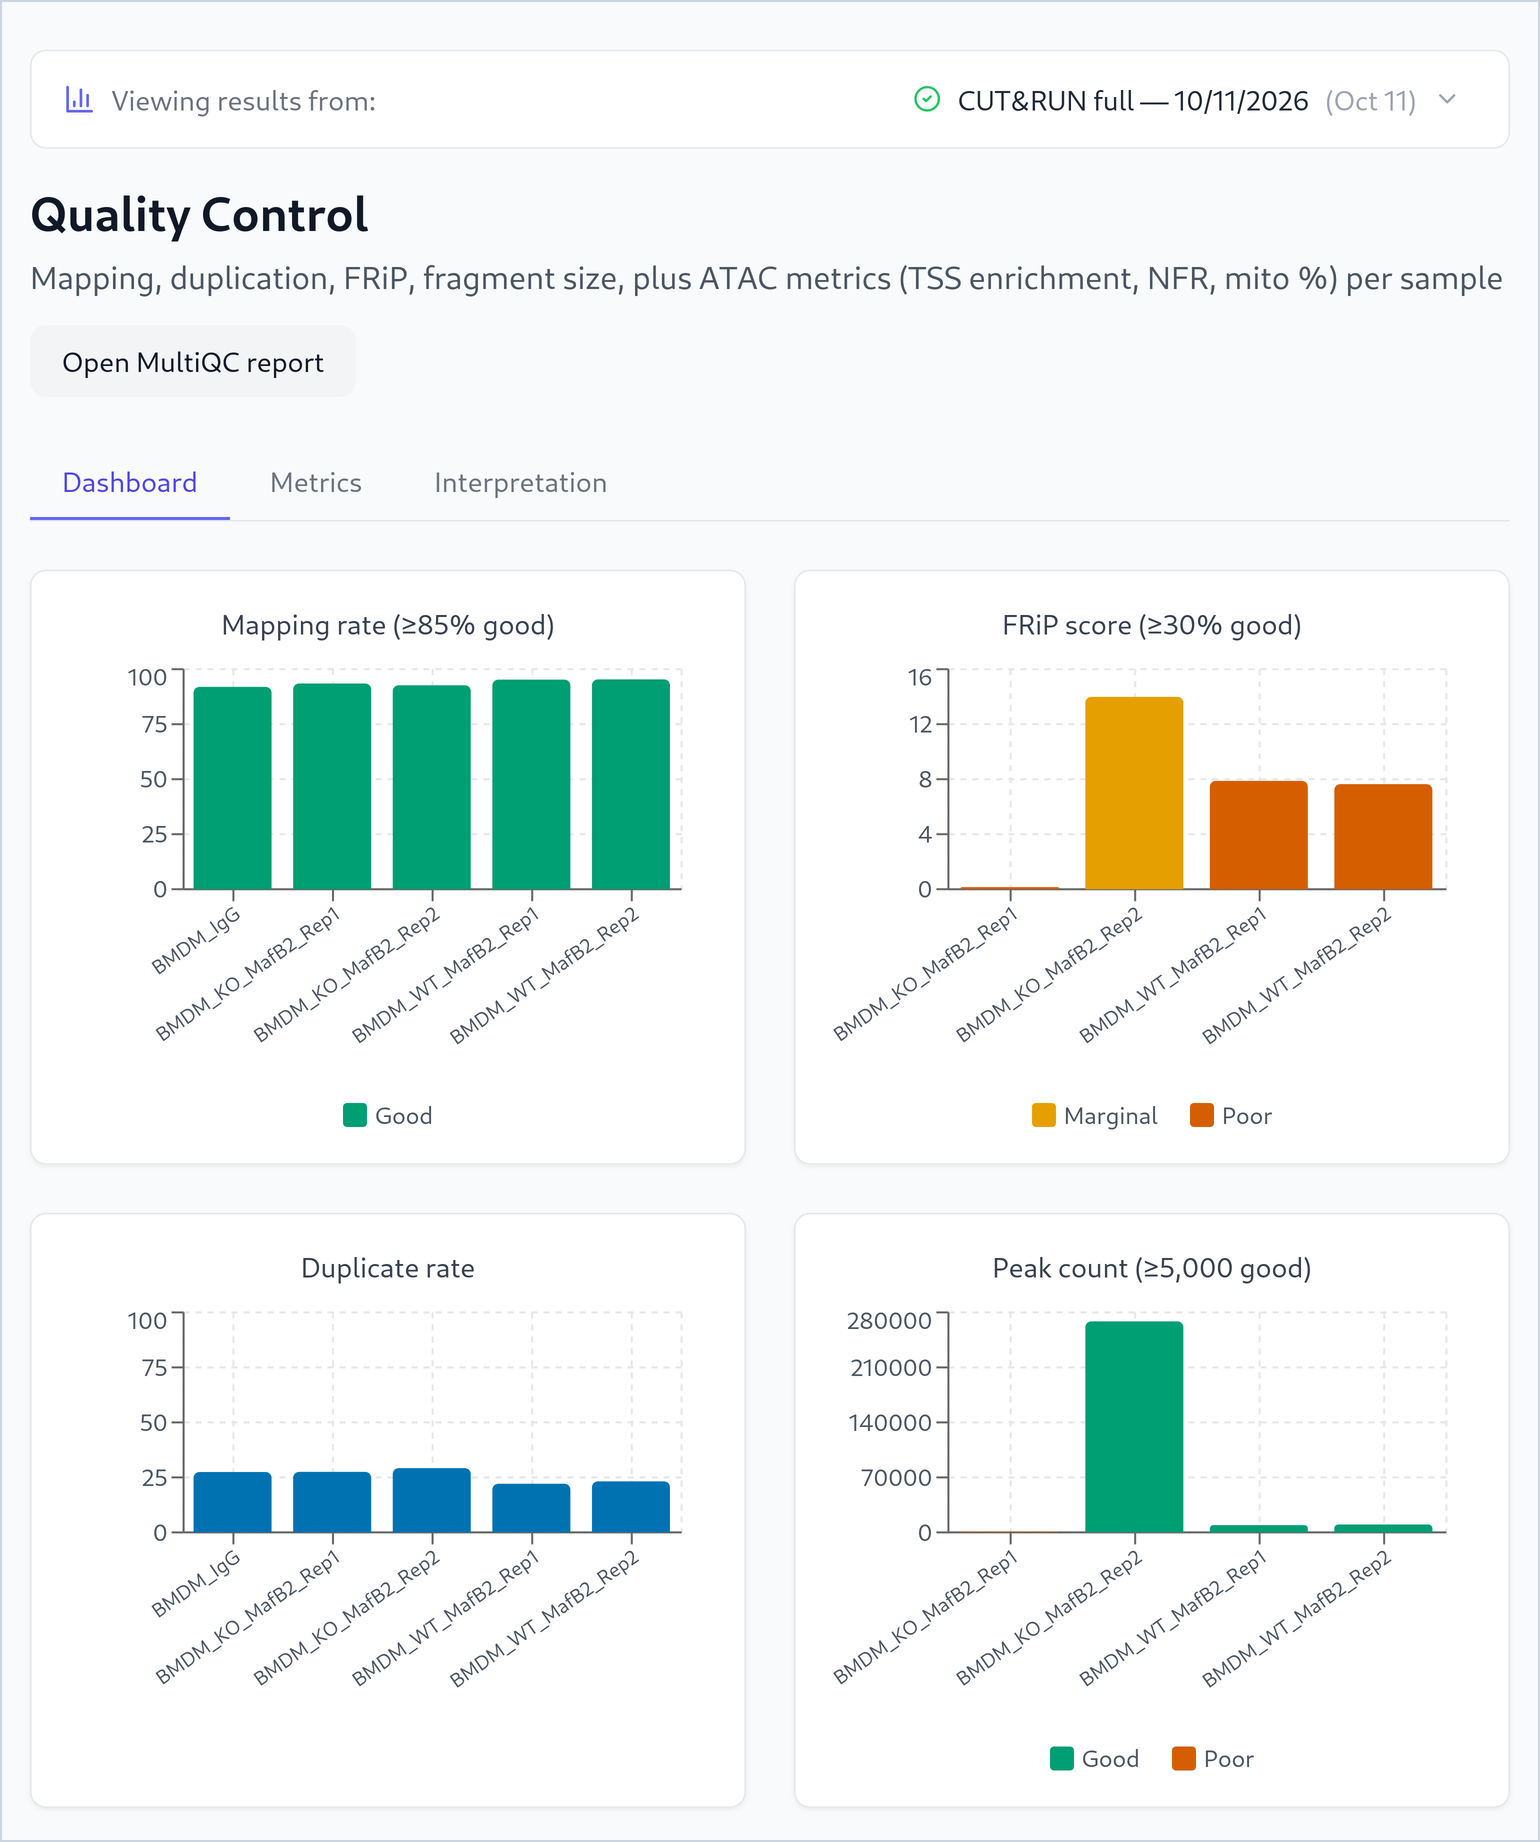Pick the BMDM_KO_MafB2_Rep1 bar in Duplicate rate

[x=332, y=1502]
